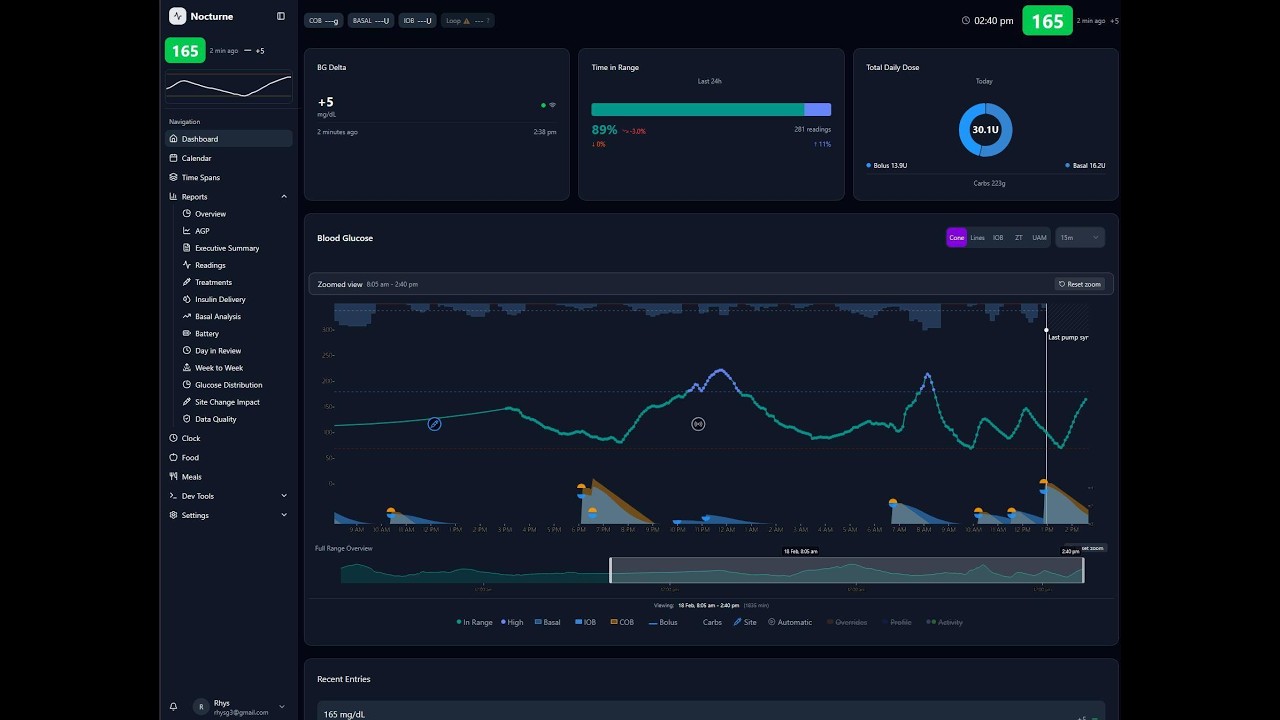
Task: Click the Glucose Distribution clock icon
Action: [186, 385]
